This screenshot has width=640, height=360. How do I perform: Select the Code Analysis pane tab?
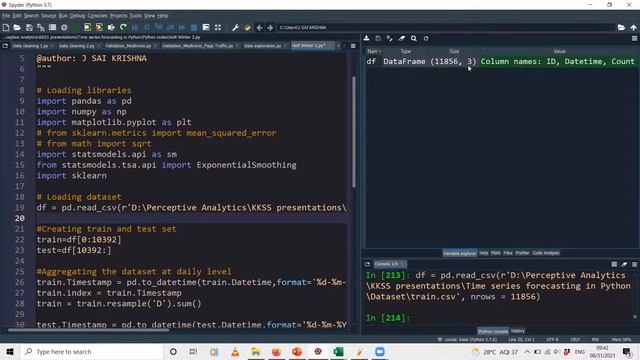click(546, 253)
